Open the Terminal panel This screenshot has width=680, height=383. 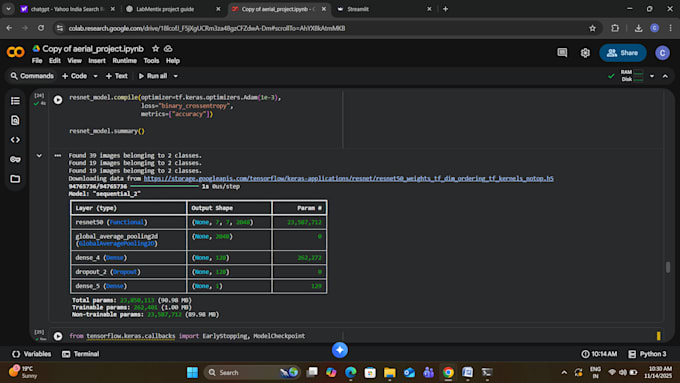[x=81, y=354]
